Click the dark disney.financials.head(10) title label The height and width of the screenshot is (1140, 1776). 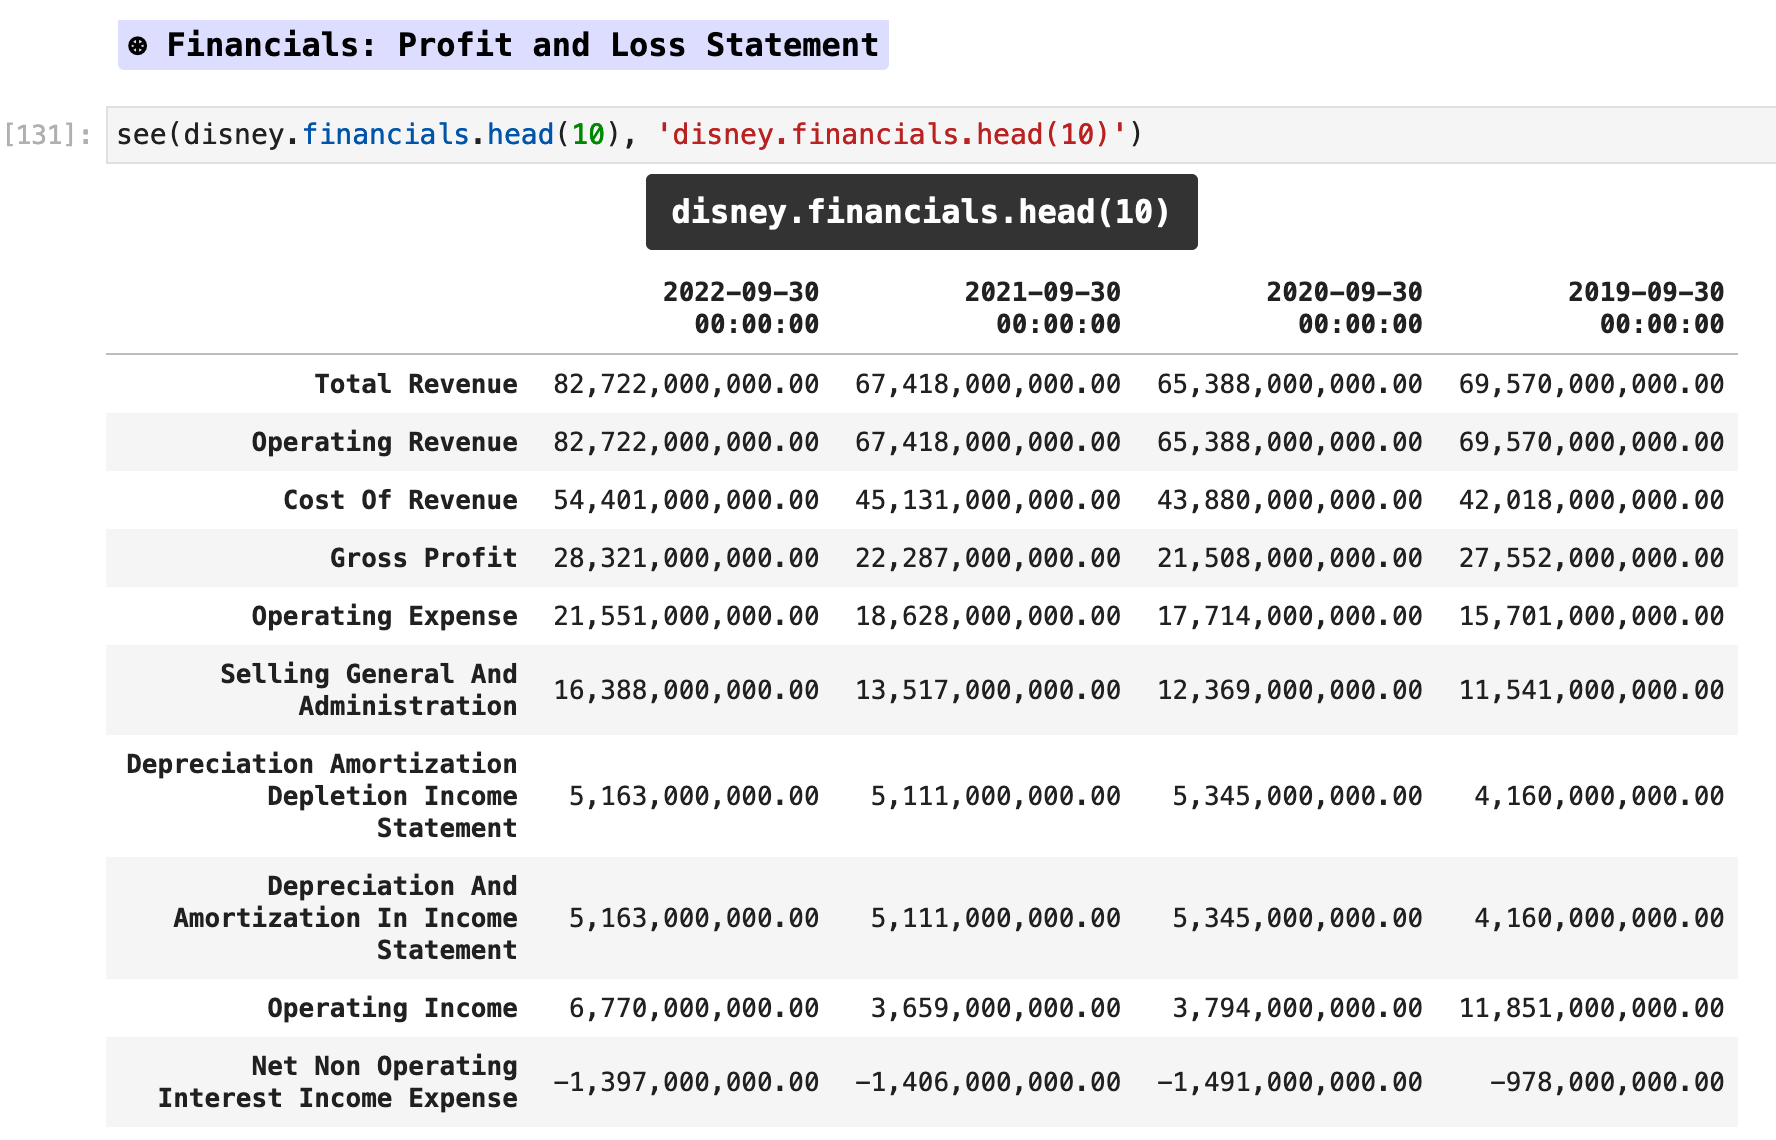[x=921, y=212]
